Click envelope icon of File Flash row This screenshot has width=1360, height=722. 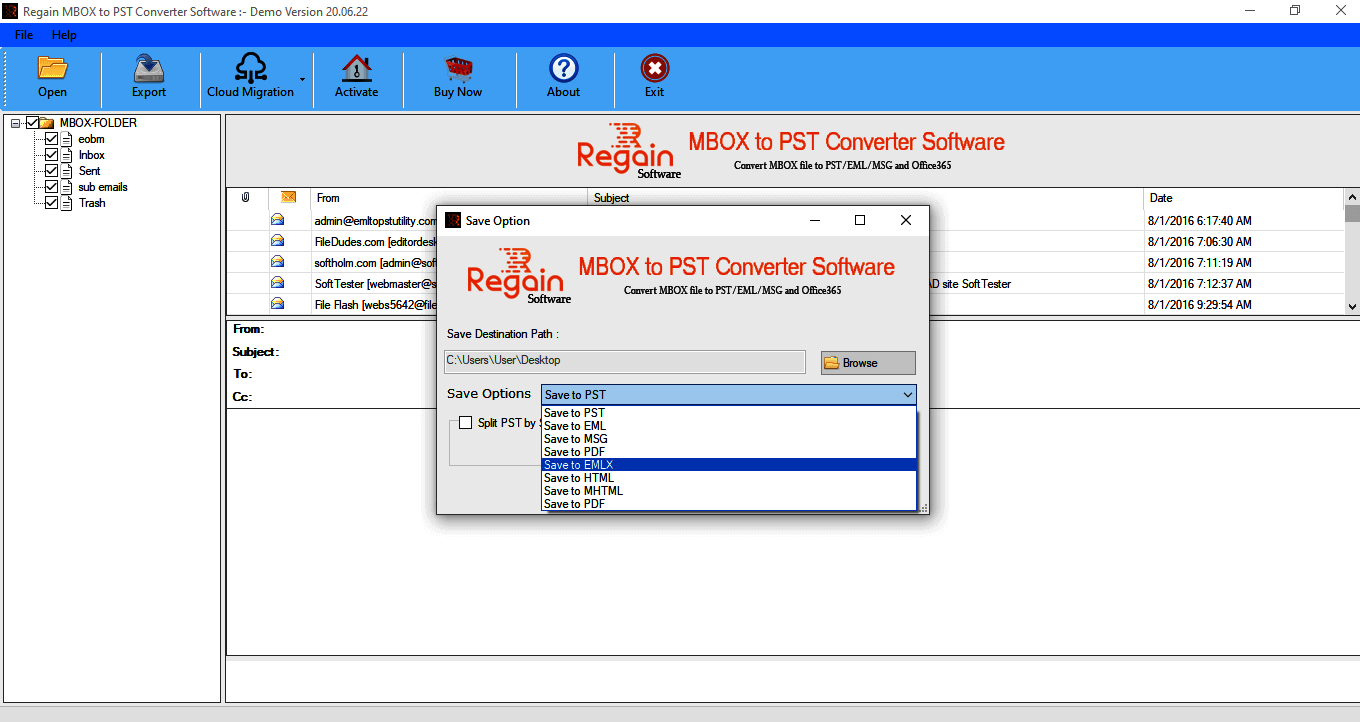(x=277, y=305)
